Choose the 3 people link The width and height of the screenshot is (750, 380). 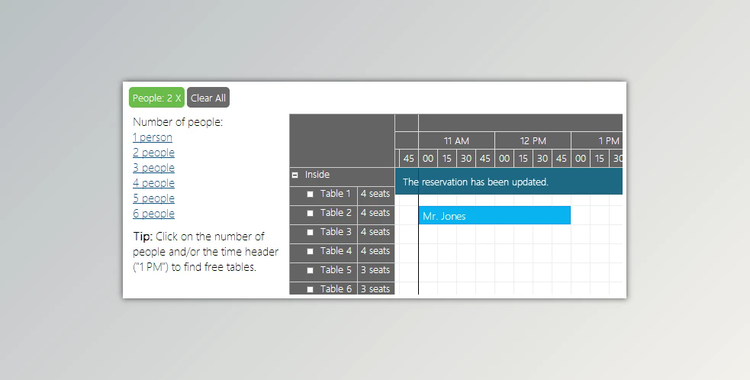tap(154, 168)
